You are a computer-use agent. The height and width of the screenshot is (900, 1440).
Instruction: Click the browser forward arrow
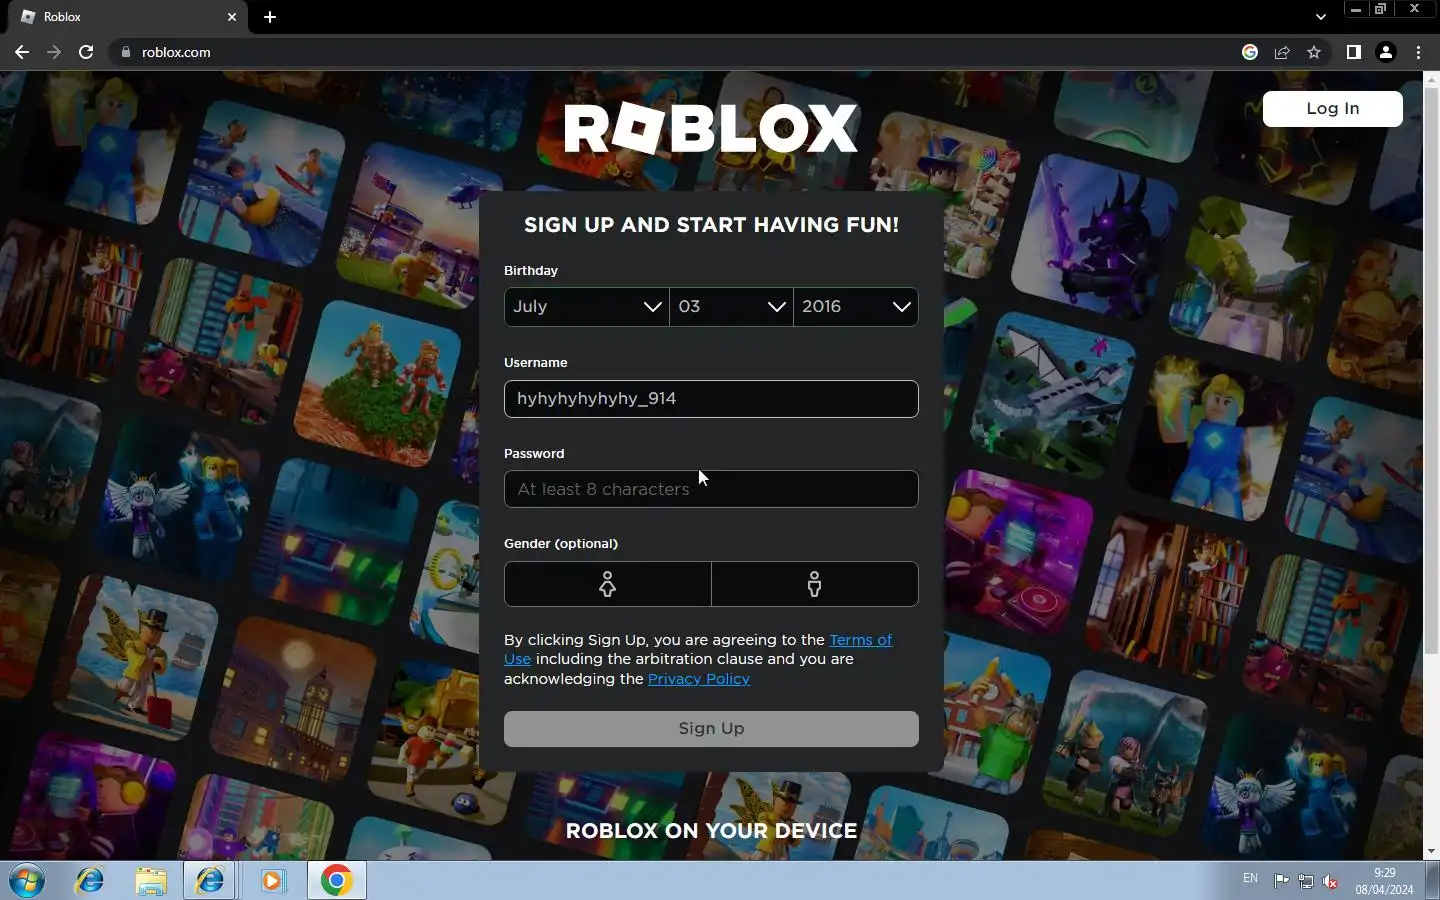54,52
